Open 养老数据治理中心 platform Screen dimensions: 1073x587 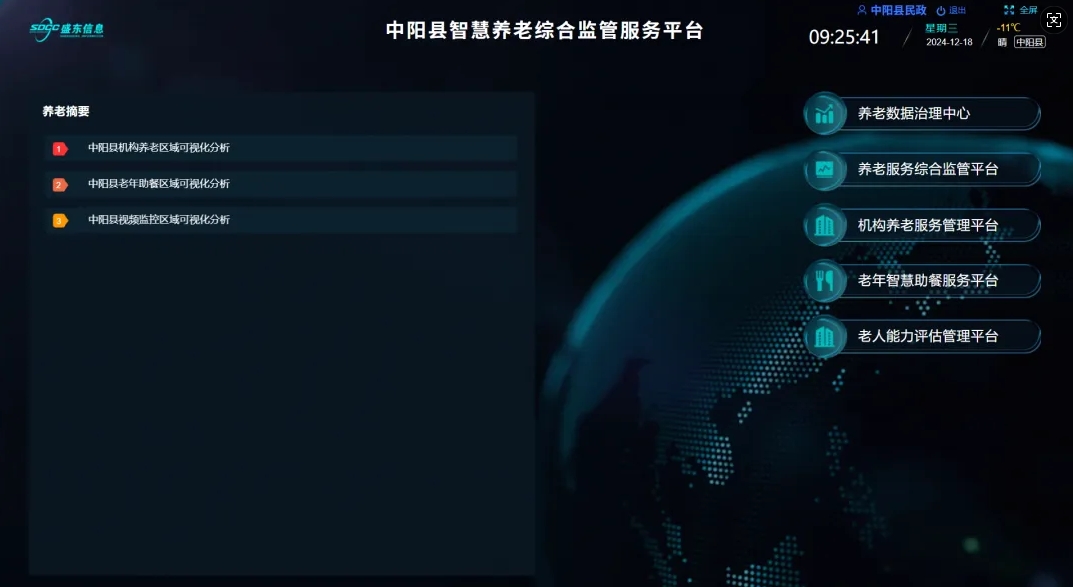tap(922, 114)
